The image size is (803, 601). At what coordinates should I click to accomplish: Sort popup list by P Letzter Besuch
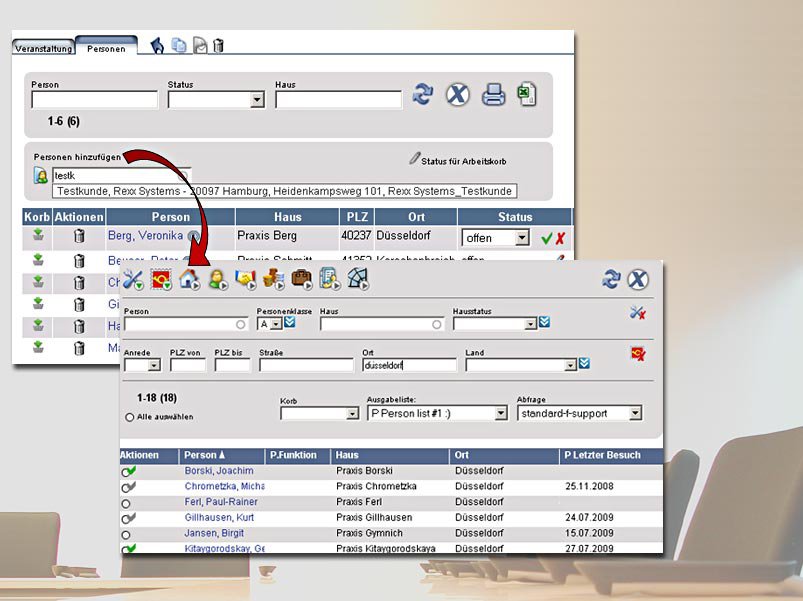[602, 455]
